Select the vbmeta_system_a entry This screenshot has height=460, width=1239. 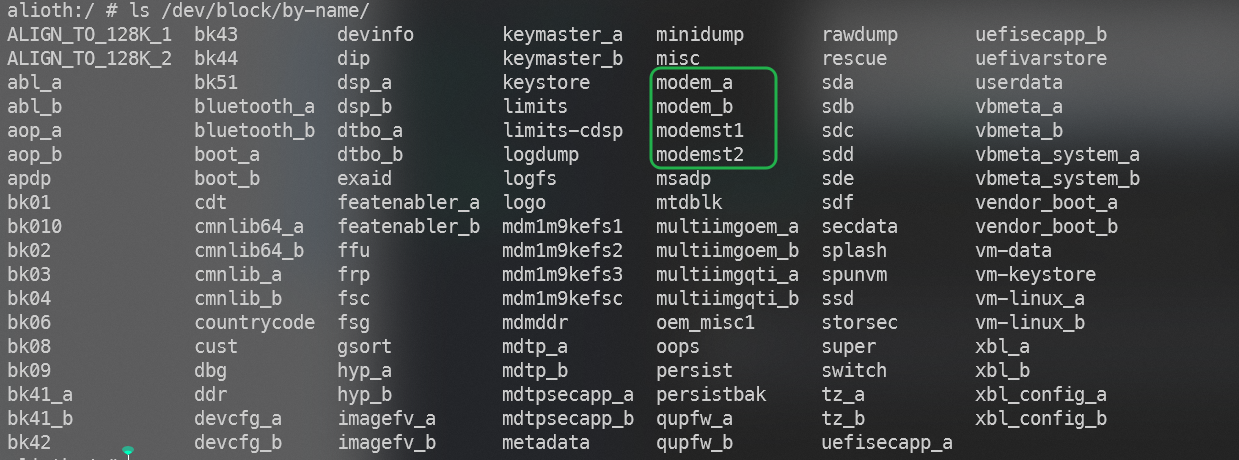click(x=1057, y=155)
